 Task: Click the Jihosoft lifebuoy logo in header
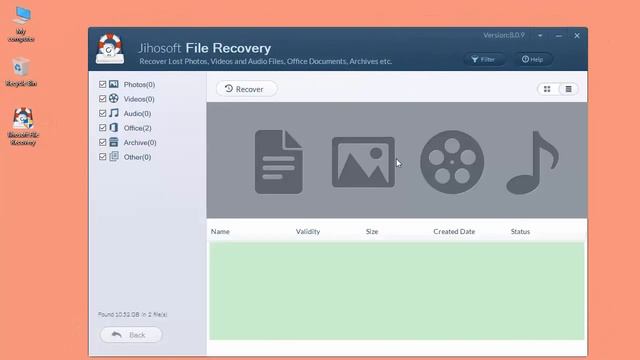110,49
